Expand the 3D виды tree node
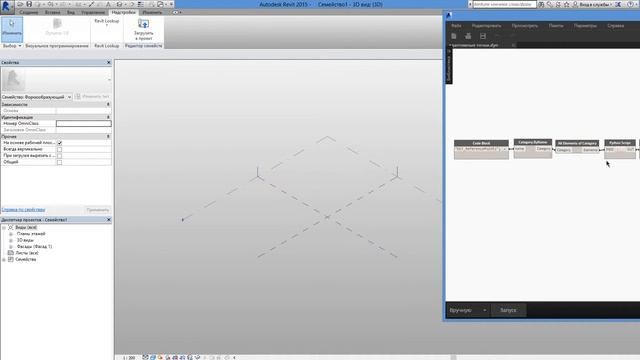Viewport: 640px width, 360px height. click(x=11, y=240)
